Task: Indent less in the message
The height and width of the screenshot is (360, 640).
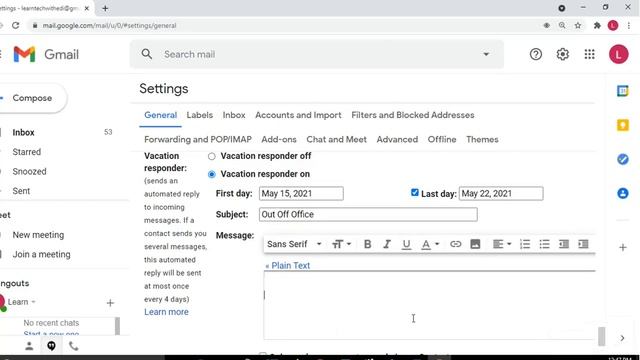Action: (x=564, y=244)
